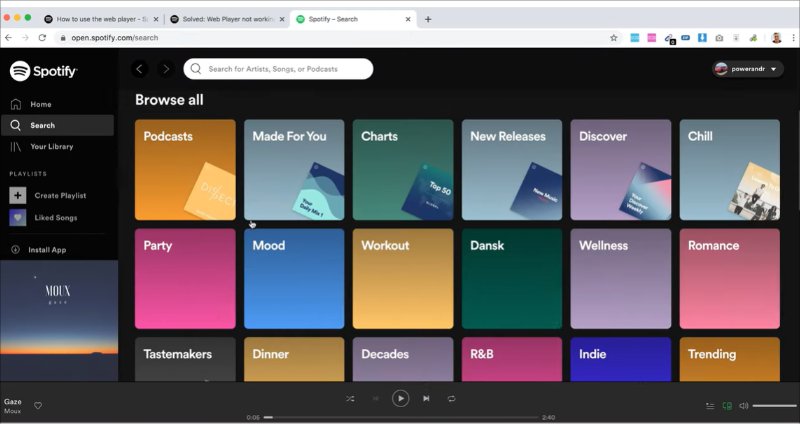Click the Install App text
Image resolution: width=800 pixels, height=424 pixels.
47,250
